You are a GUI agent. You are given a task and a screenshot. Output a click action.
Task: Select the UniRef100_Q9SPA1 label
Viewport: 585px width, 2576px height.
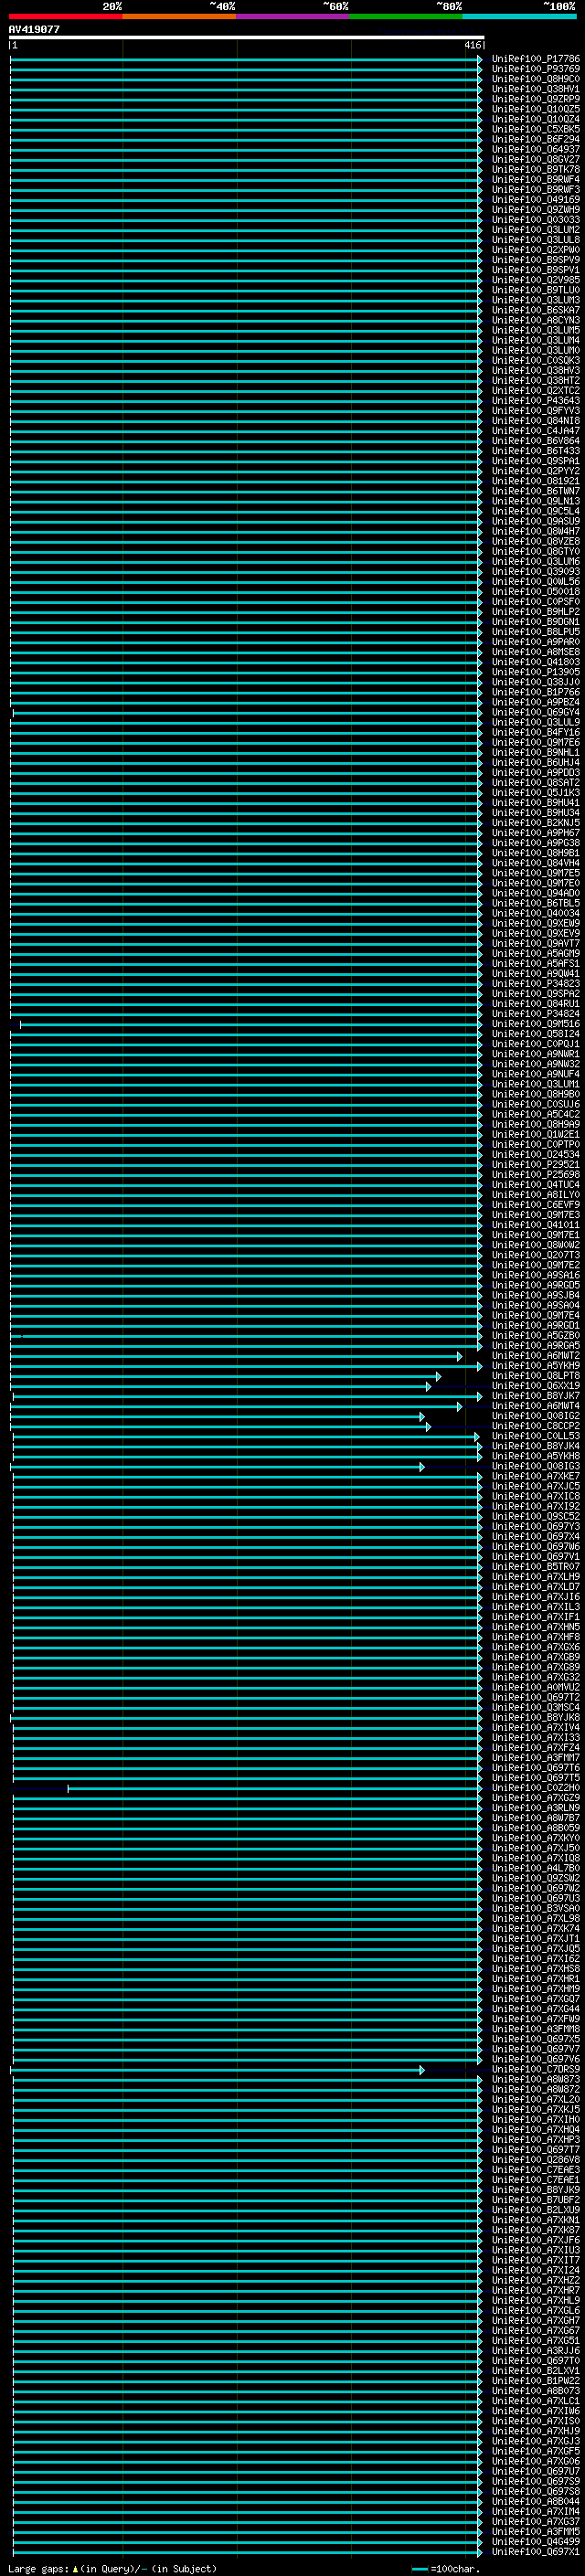point(536,461)
